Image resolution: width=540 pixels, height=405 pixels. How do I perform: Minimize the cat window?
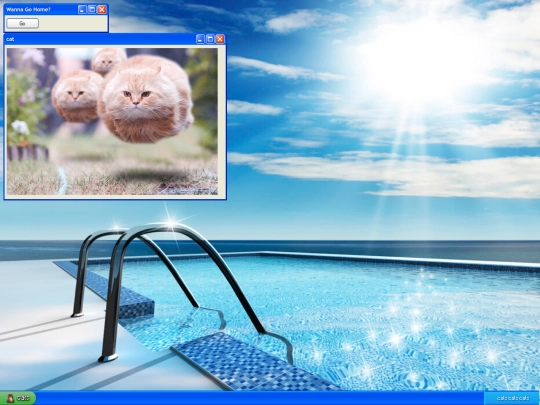tap(200, 39)
